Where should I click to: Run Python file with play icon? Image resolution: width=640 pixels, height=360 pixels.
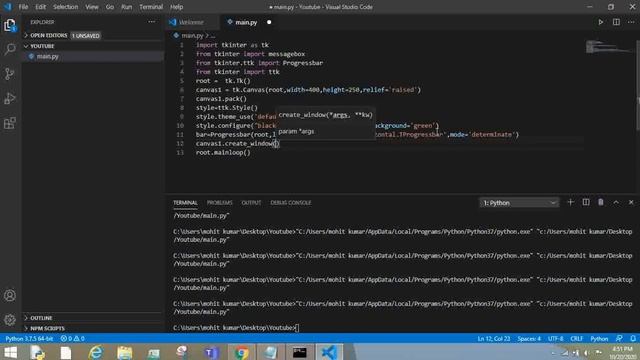pos(601,22)
